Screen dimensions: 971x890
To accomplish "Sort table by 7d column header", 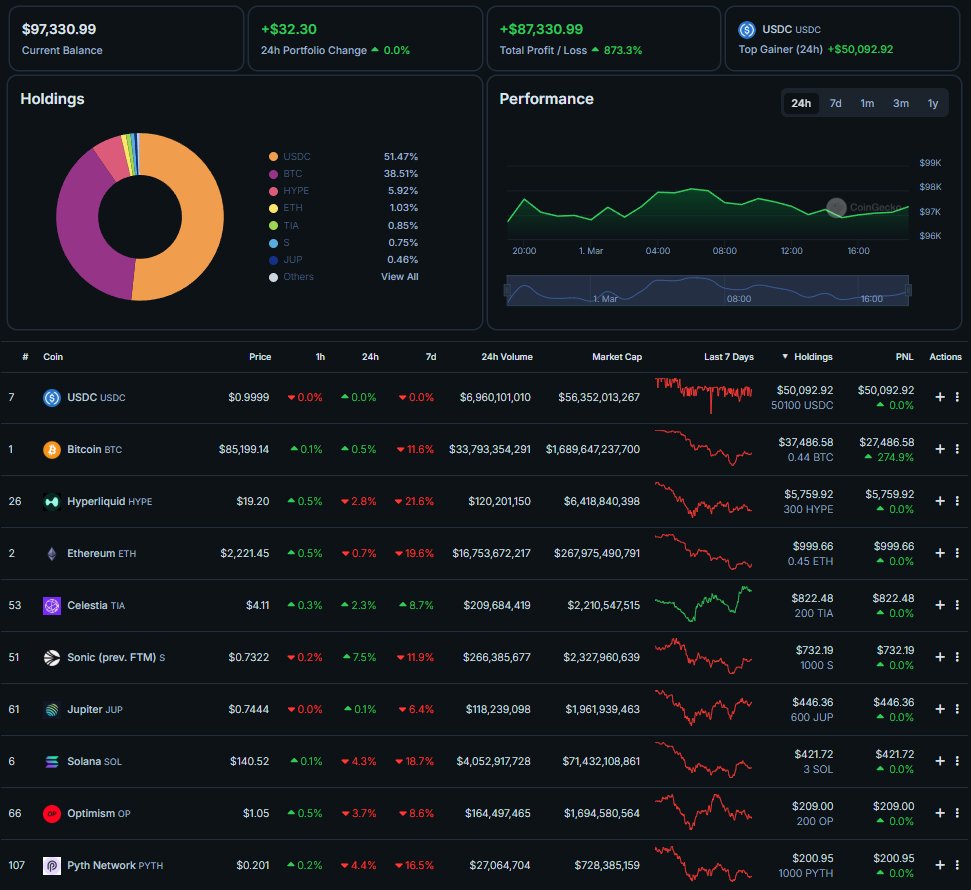I will coord(431,357).
